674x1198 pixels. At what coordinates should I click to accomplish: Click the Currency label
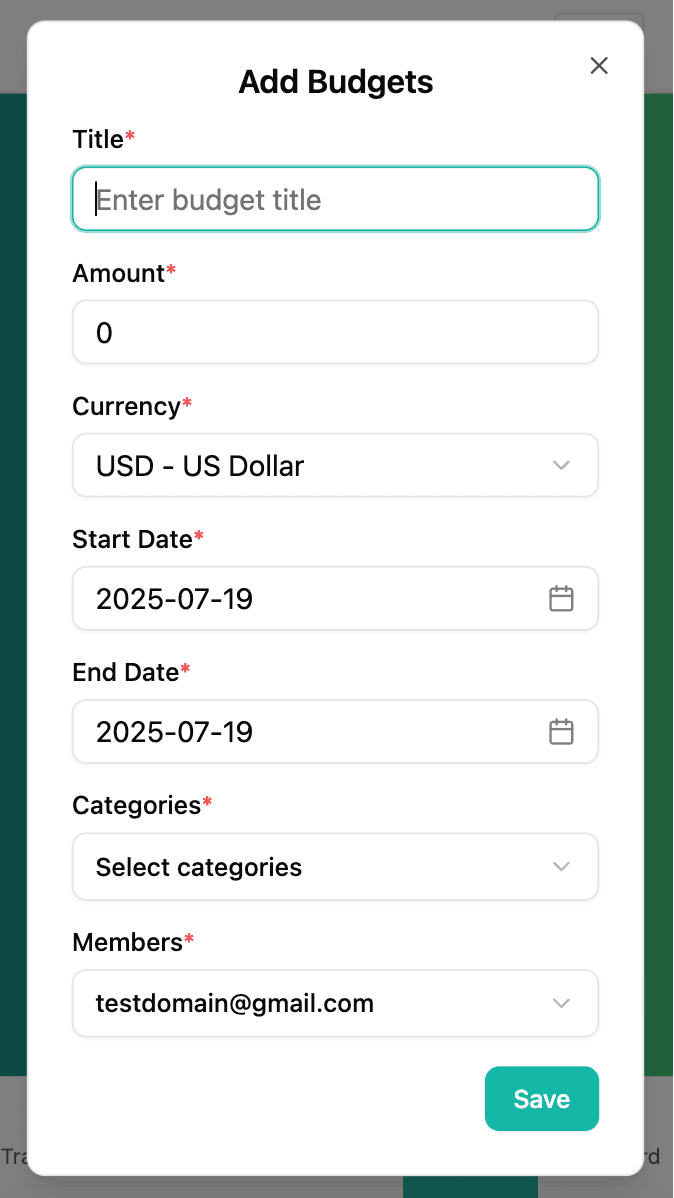click(126, 406)
